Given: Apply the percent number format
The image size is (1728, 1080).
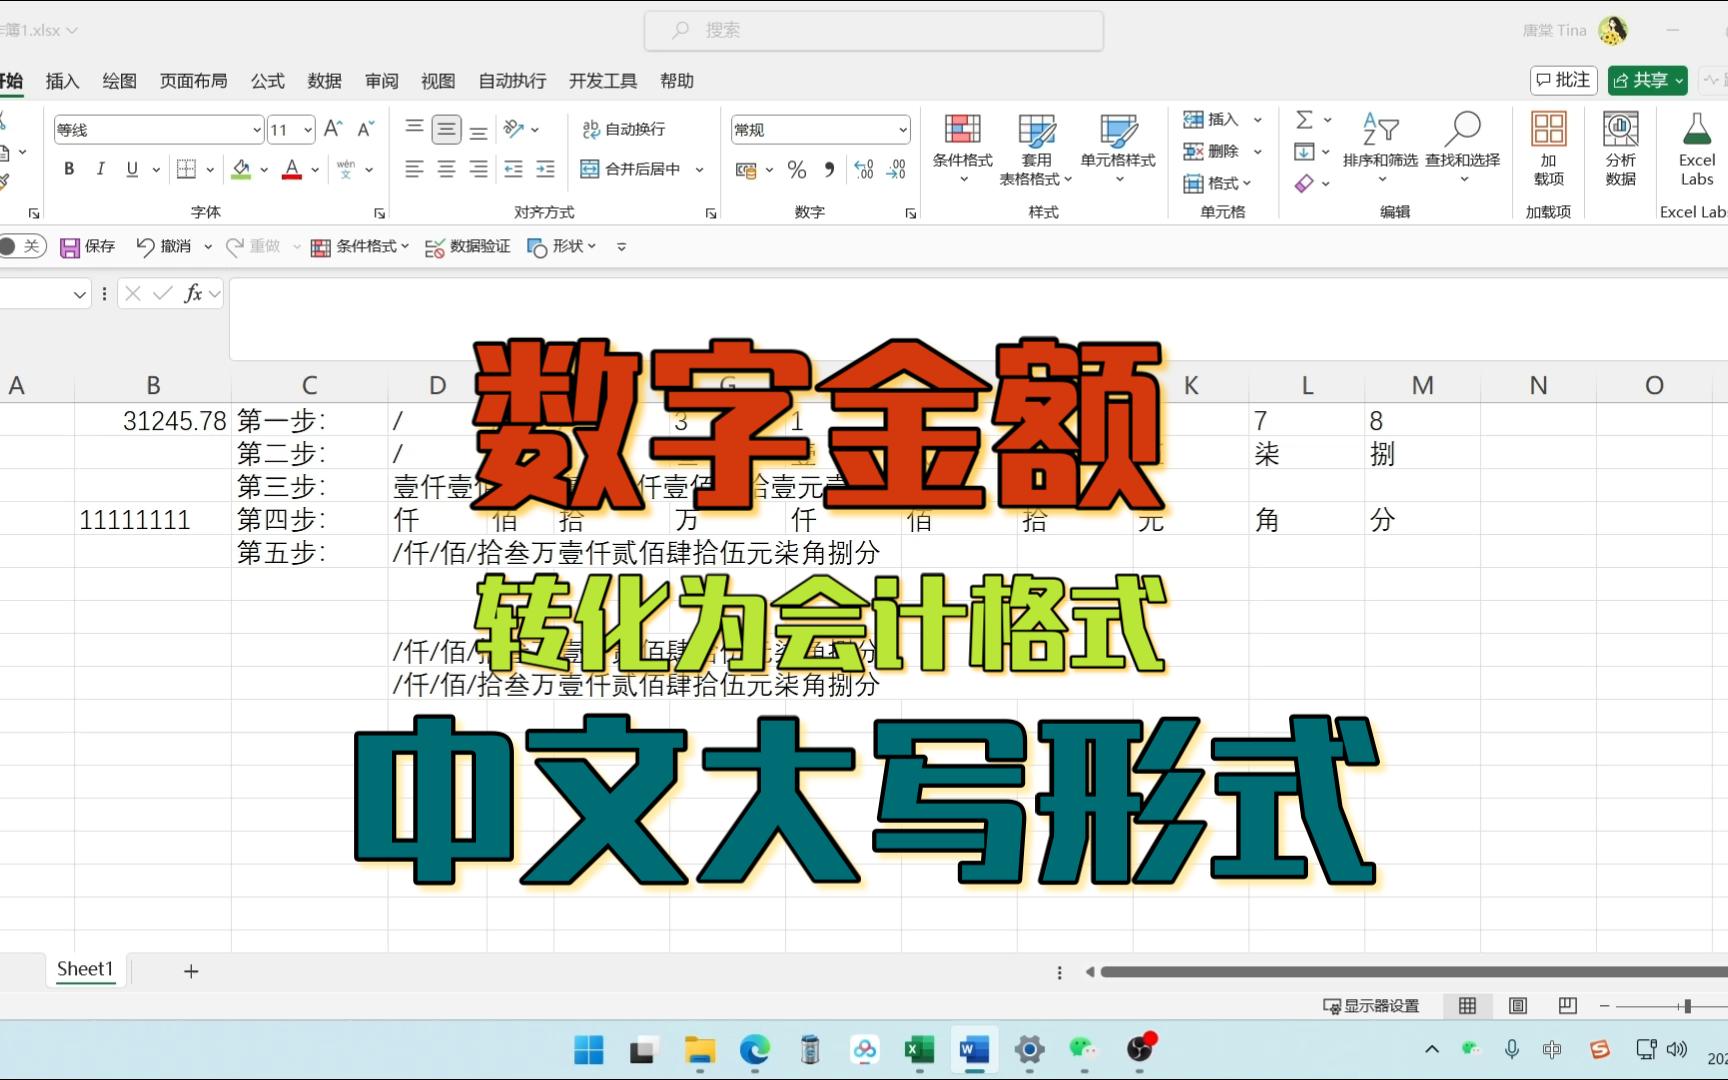Looking at the screenshot, I should pos(797,169).
